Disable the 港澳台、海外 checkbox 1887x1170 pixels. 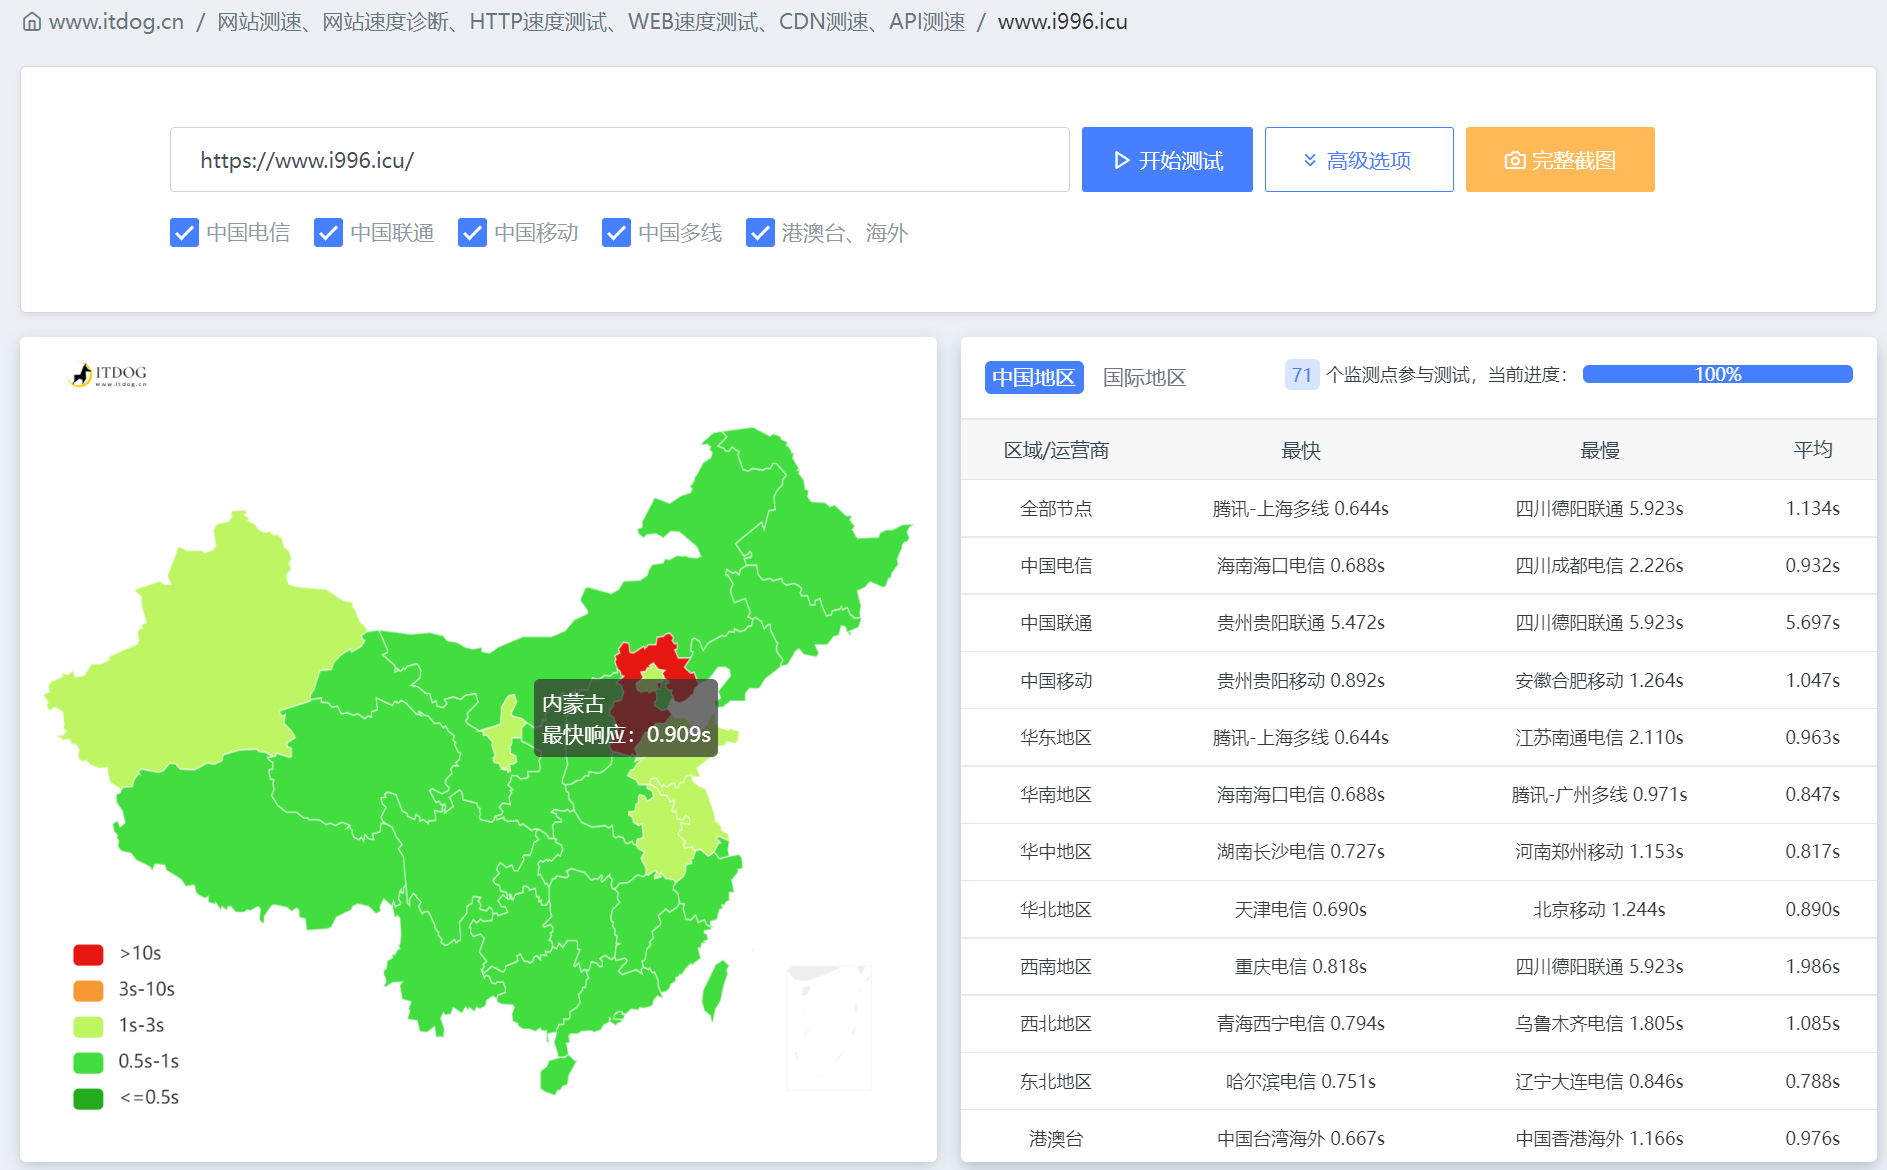coord(760,233)
